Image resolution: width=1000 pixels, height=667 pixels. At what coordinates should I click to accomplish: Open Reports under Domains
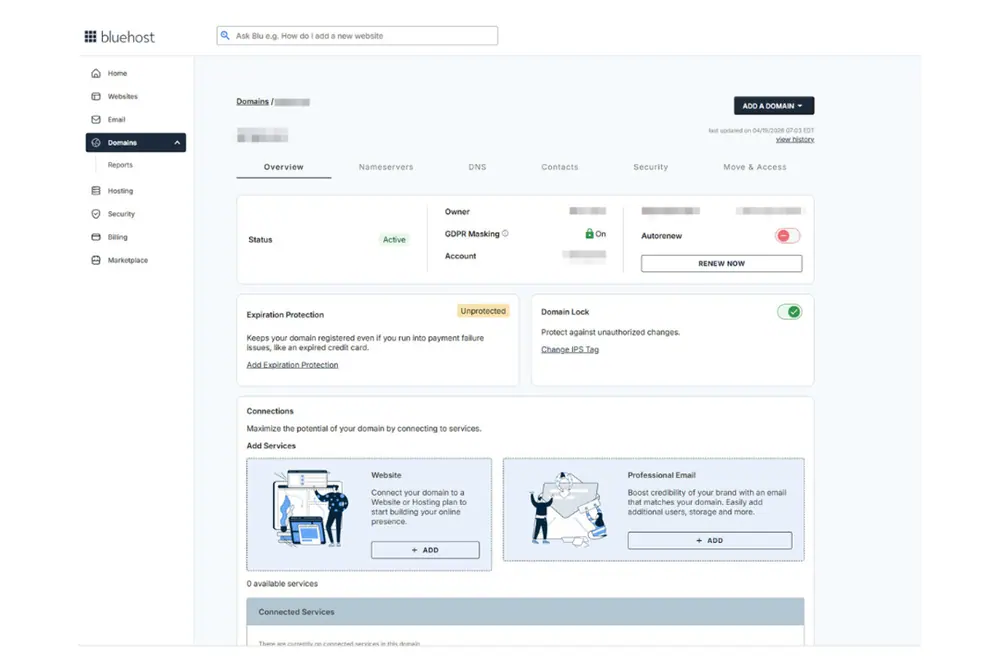tap(120, 165)
